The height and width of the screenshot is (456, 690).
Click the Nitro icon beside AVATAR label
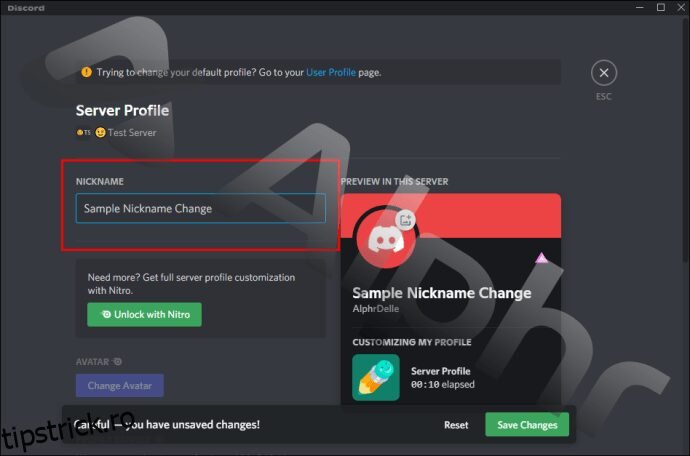click(117, 361)
